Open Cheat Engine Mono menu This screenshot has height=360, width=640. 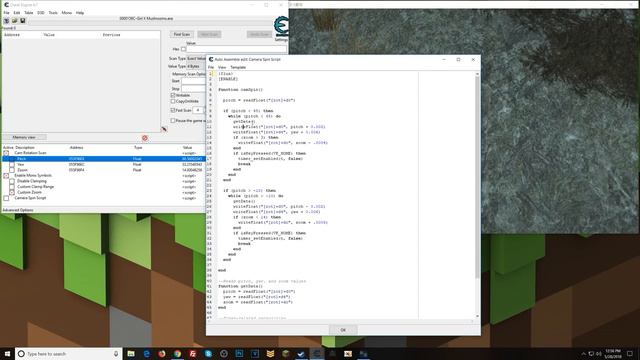pyautogui.click(x=67, y=13)
